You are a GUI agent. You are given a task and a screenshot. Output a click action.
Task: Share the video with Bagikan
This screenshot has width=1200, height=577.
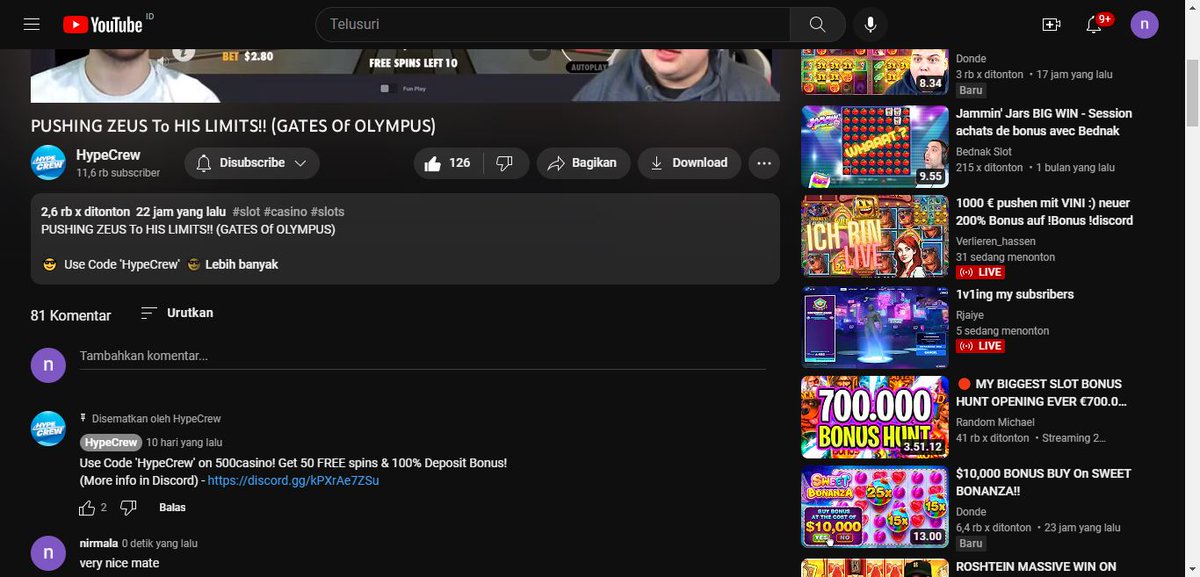584,163
